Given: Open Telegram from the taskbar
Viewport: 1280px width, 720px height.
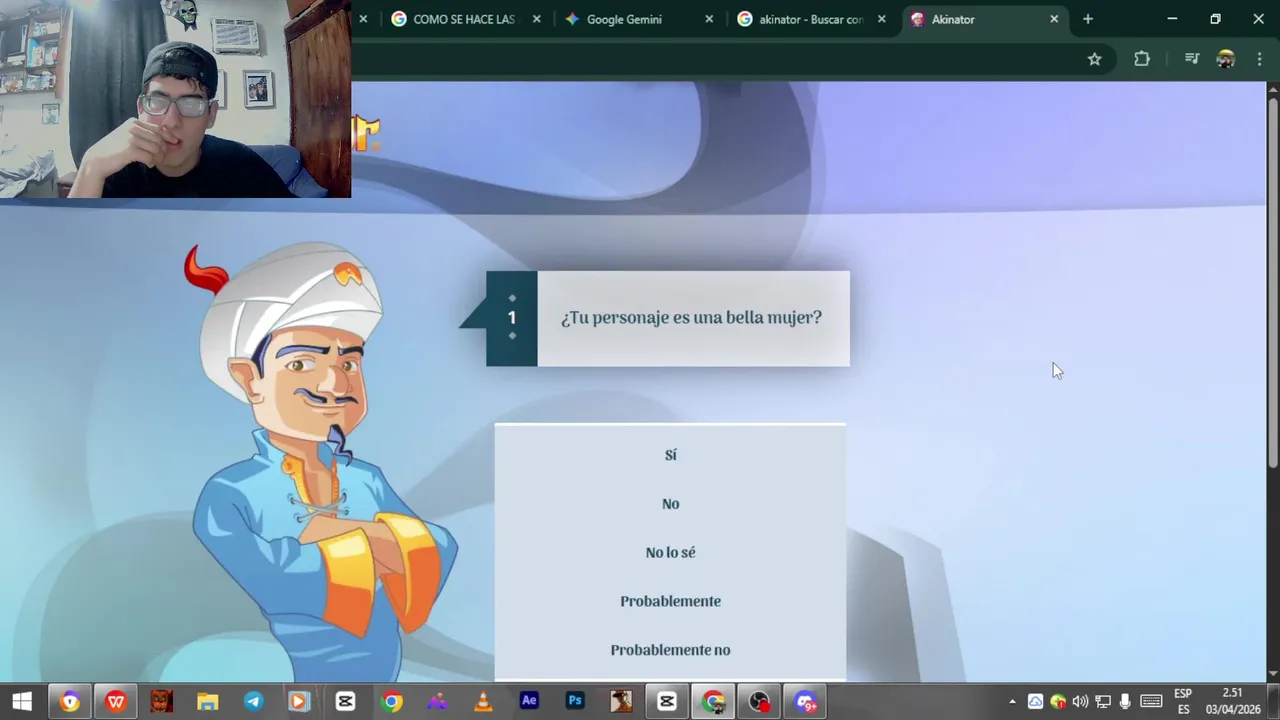Looking at the screenshot, I should coord(253,702).
